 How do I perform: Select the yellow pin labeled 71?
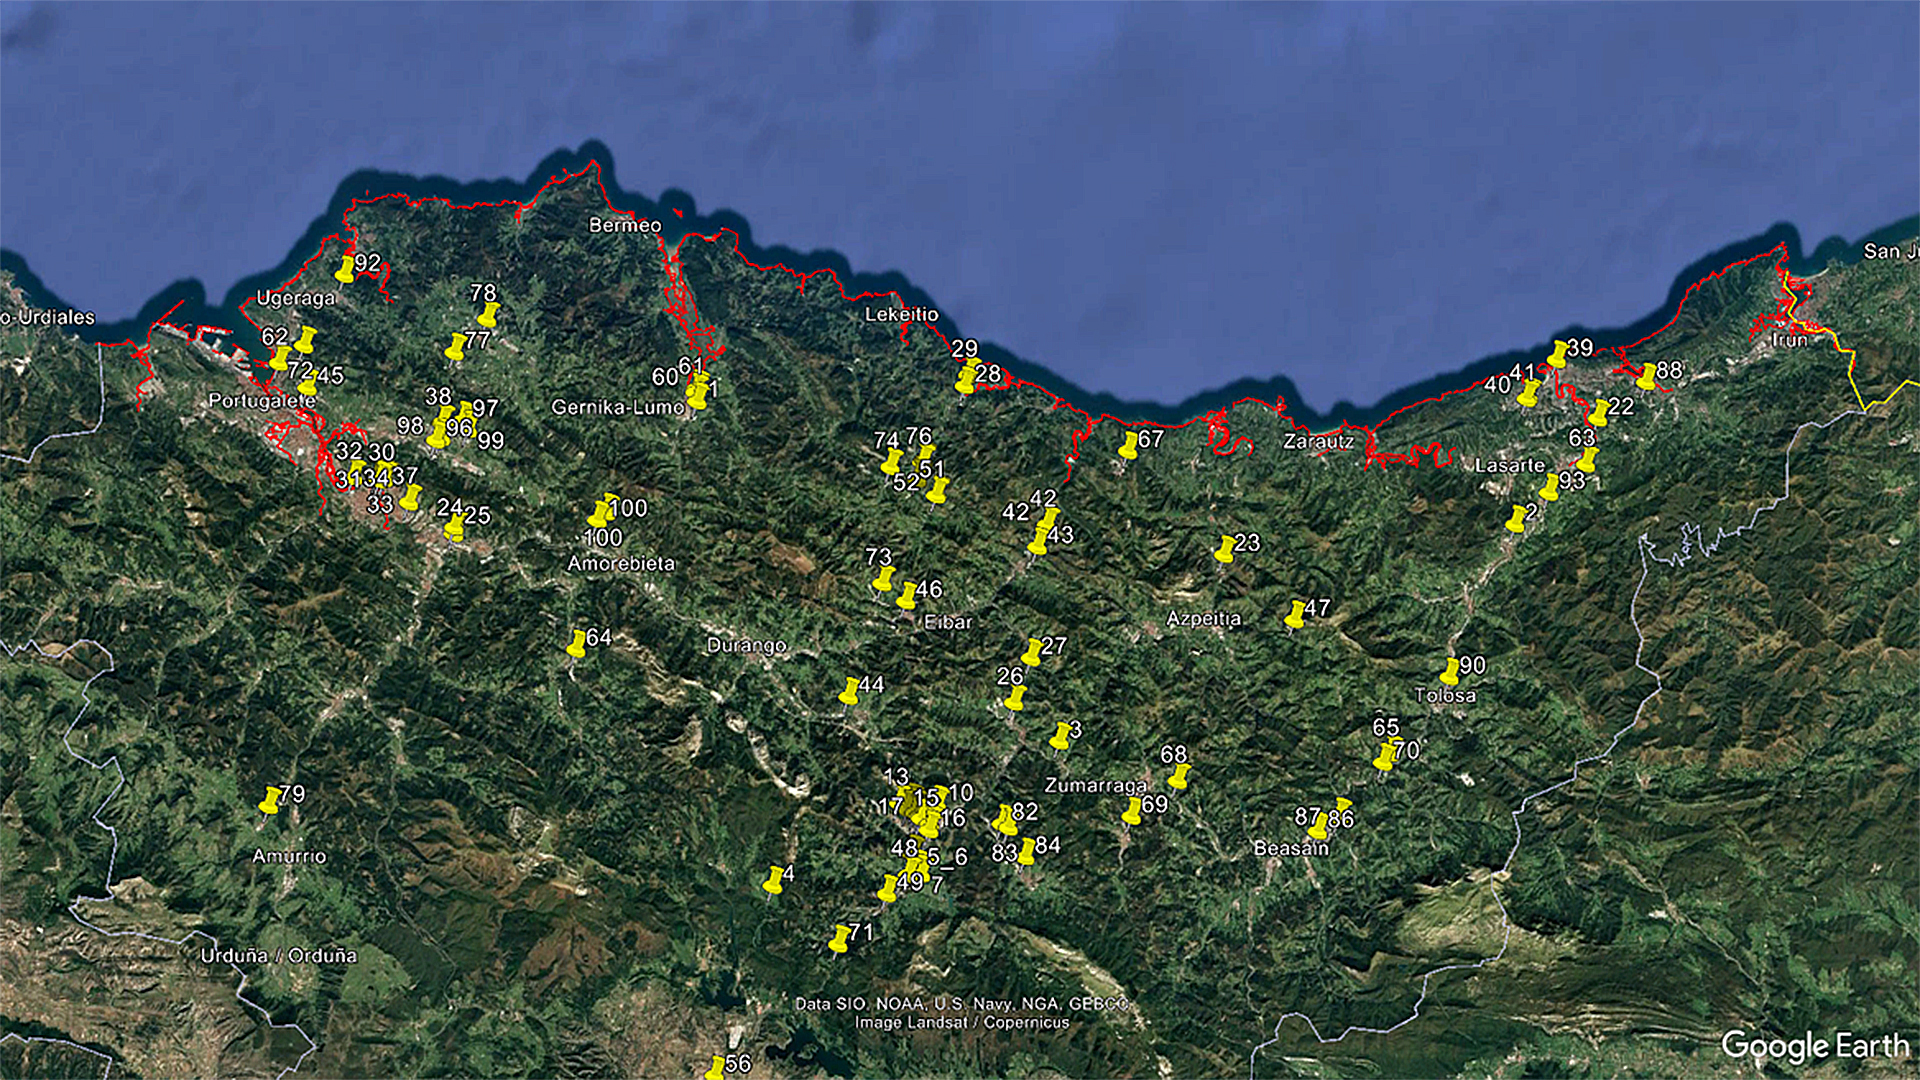coord(840,938)
